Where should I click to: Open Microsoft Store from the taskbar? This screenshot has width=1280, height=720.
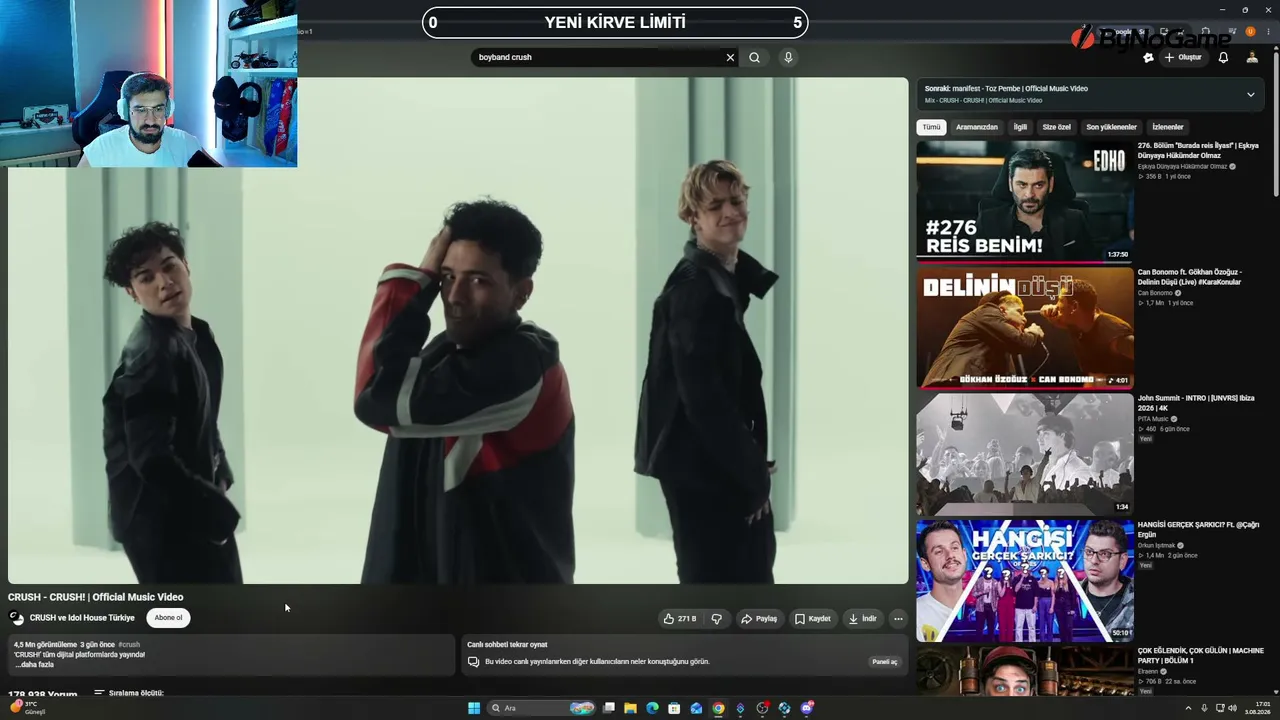click(674, 708)
